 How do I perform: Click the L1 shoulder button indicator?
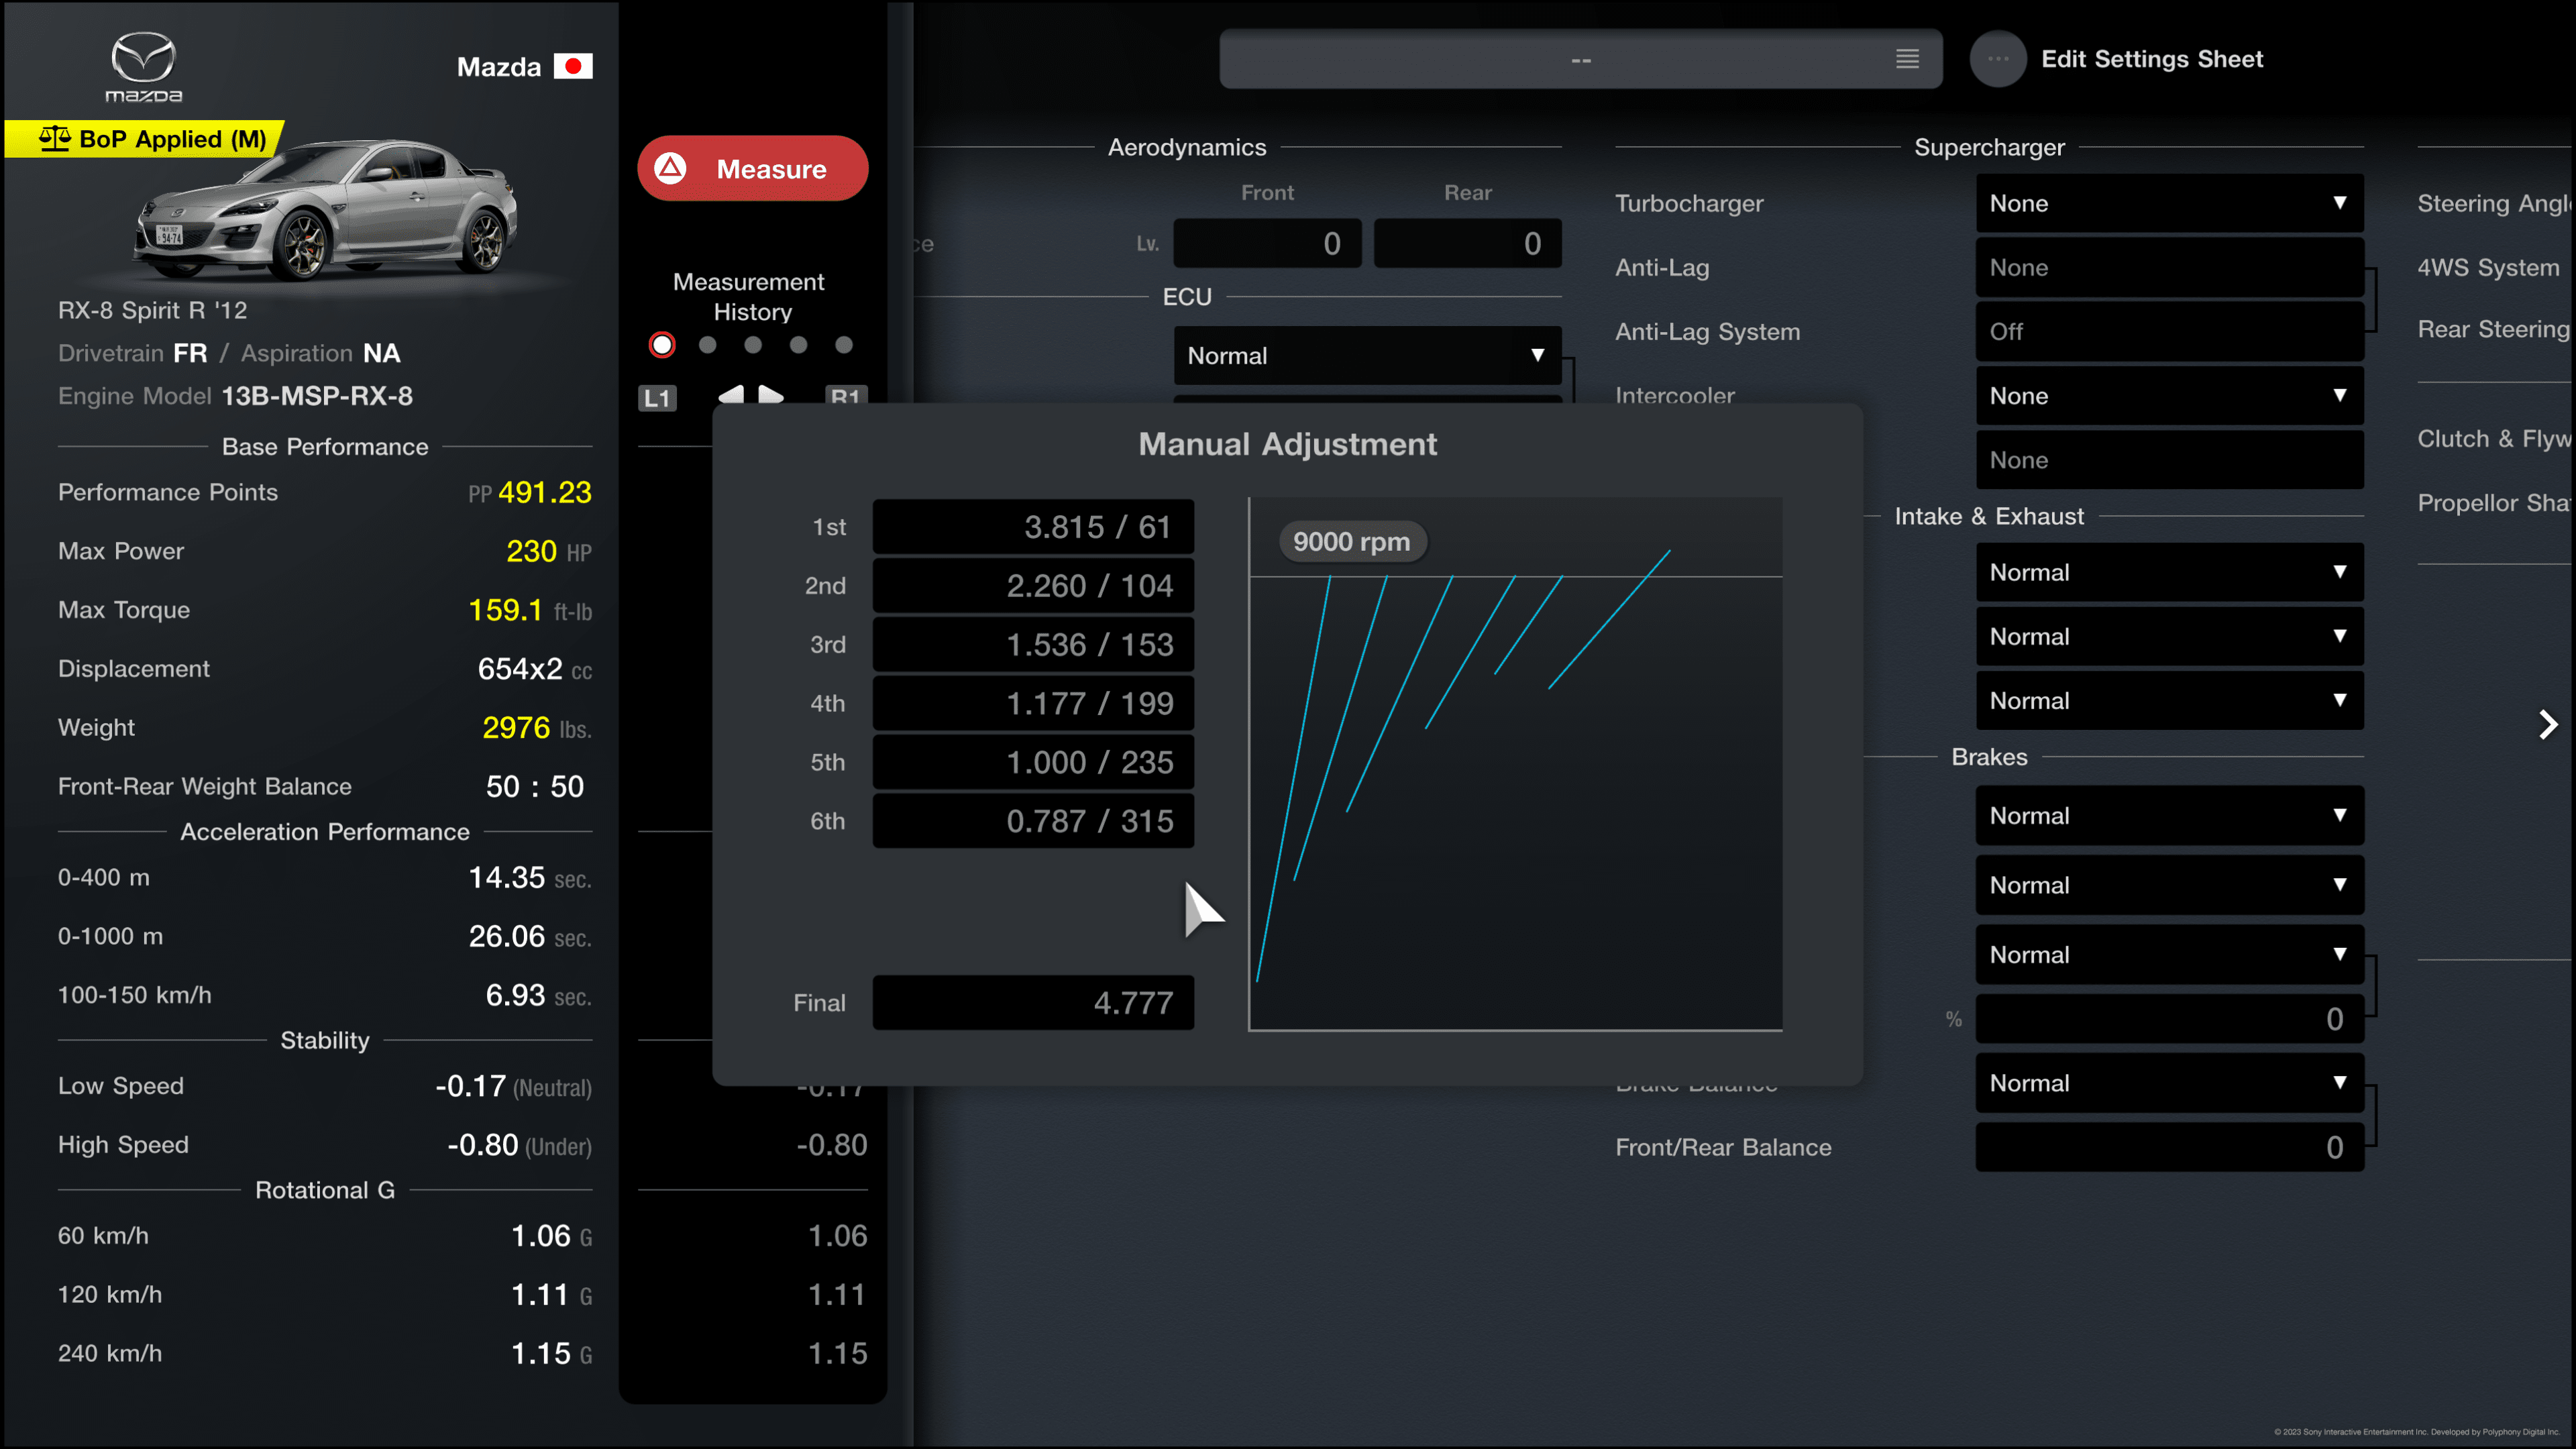click(657, 398)
